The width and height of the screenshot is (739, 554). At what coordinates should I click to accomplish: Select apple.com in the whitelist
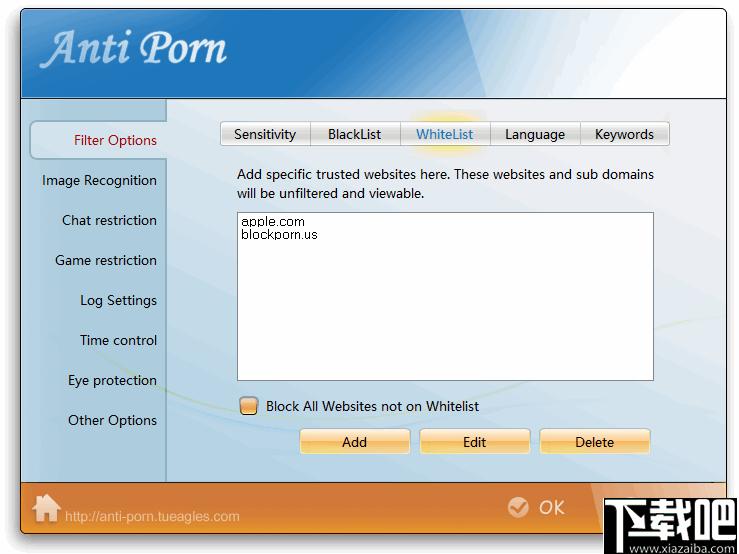pyautogui.click(x=272, y=221)
